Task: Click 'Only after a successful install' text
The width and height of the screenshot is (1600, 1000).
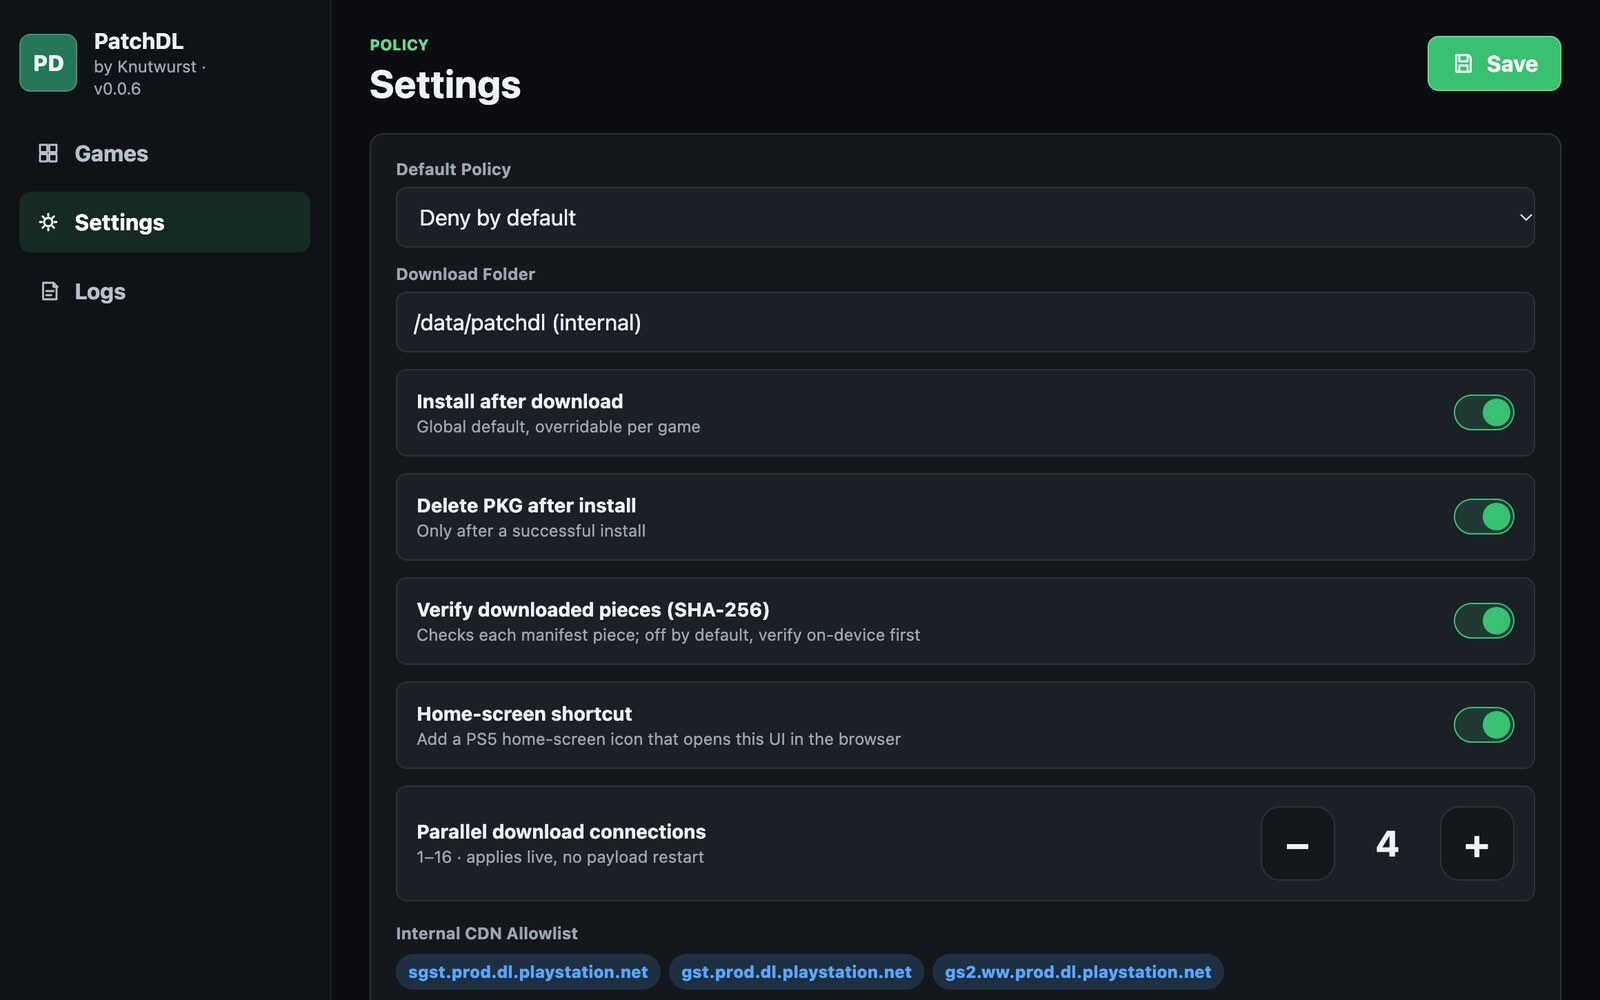Action: coord(531,531)
